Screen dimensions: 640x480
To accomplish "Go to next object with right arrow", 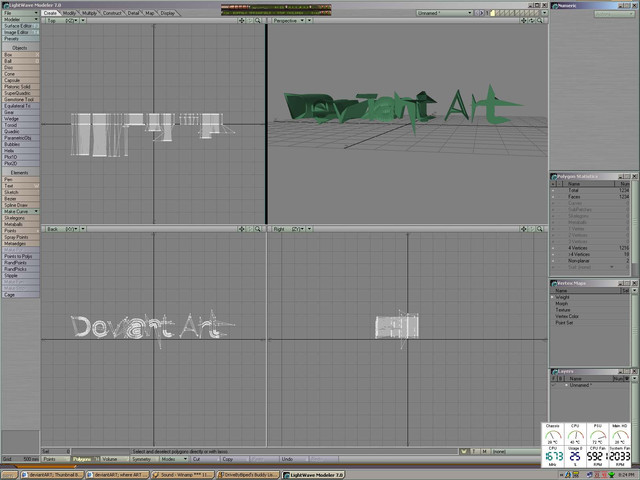I will [x=482, y=13].
